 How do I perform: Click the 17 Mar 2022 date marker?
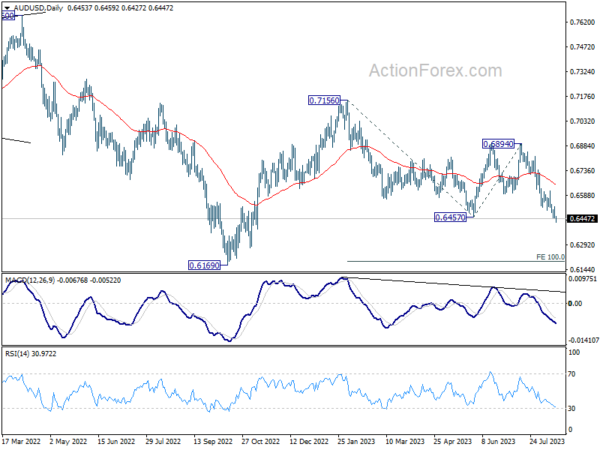pos(21,442)
